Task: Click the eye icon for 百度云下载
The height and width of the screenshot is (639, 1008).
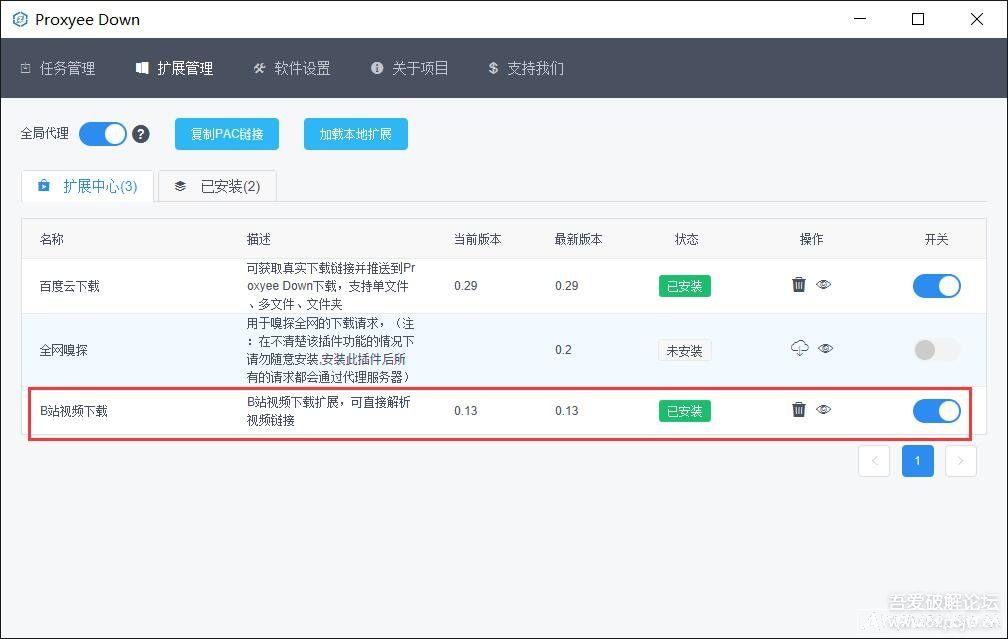Action: (x=824, y=285)
